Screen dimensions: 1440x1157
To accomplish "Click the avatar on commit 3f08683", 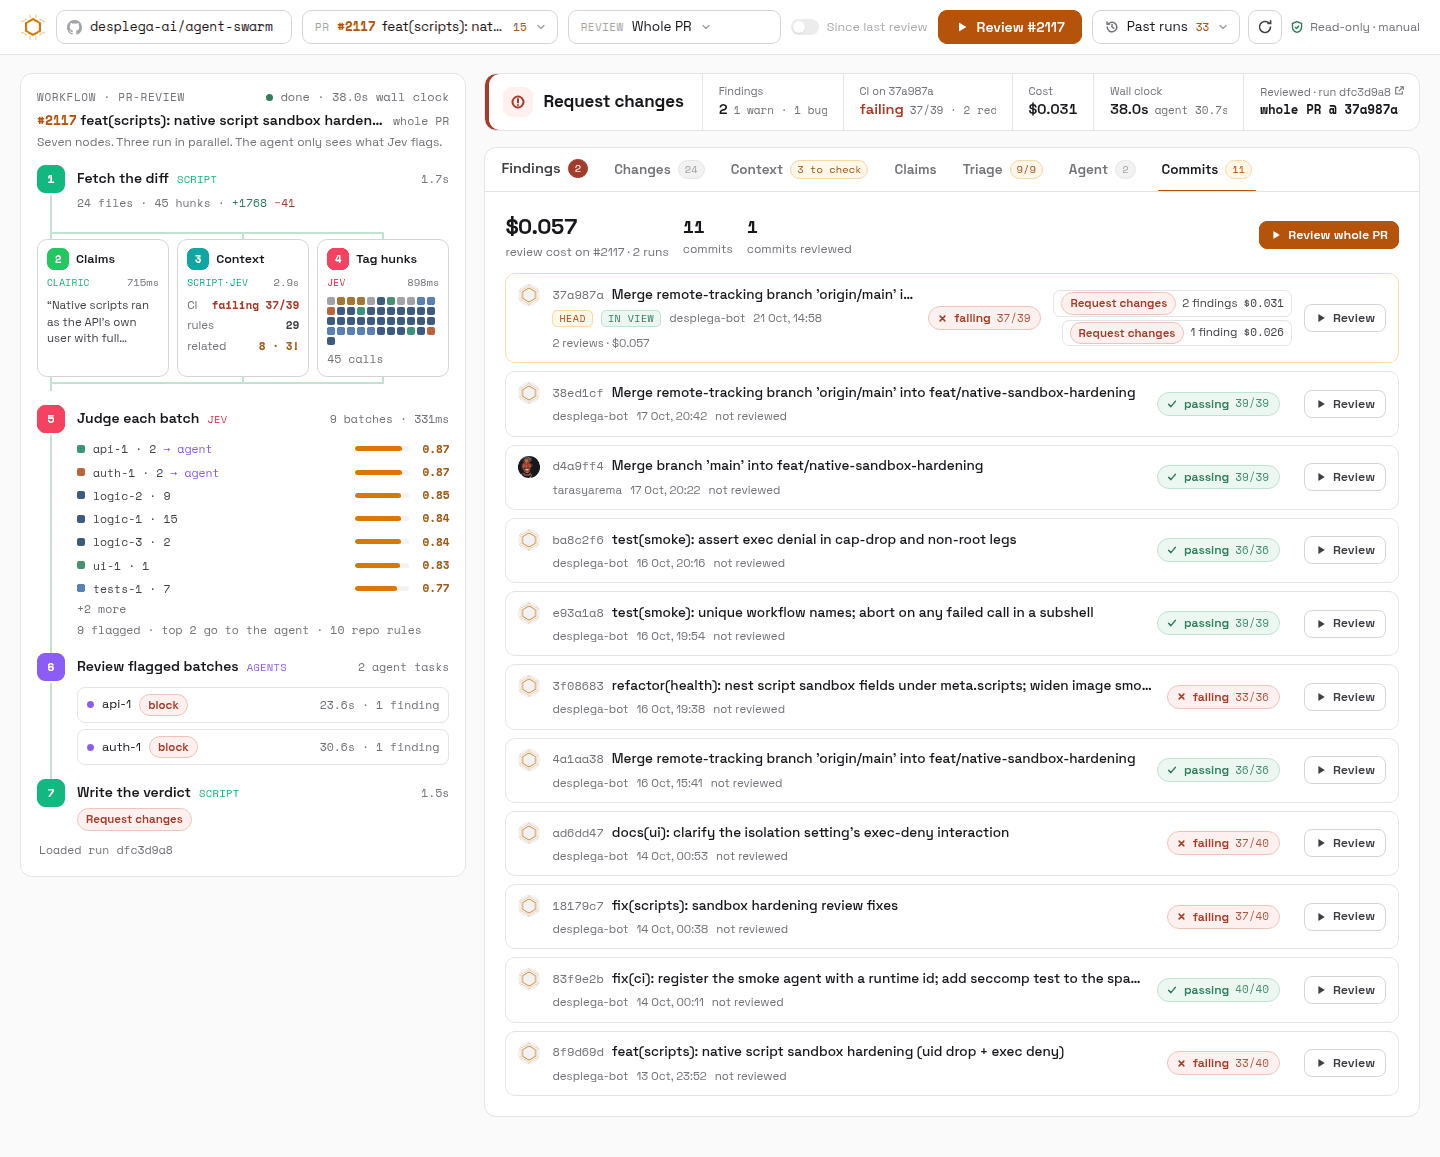I will coord(529,686).
